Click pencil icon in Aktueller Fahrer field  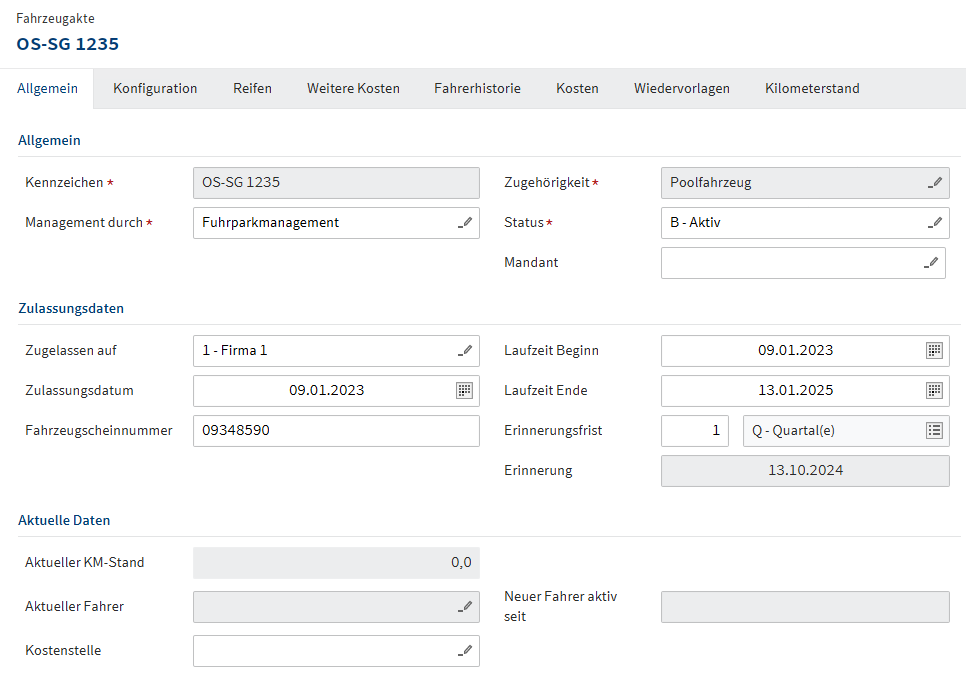(465, 607)
